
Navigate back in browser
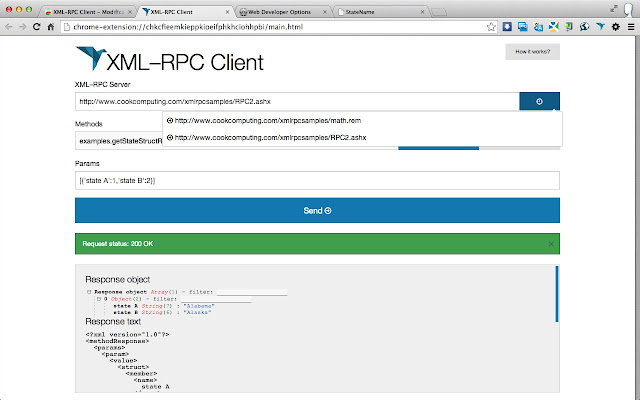9,27
